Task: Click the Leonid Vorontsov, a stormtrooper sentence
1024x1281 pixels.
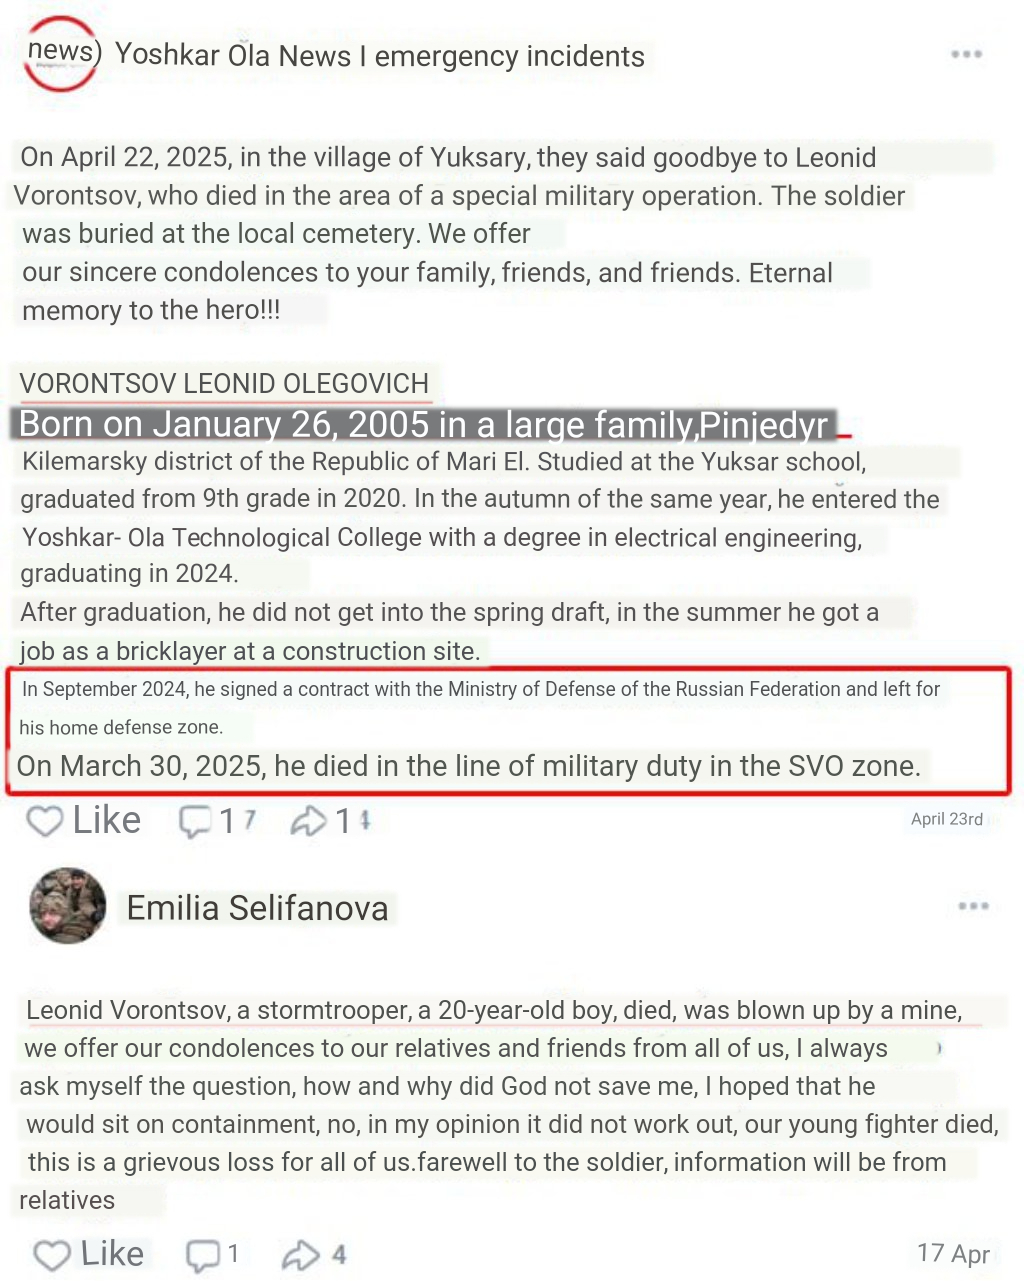Action: [494, 1010]
